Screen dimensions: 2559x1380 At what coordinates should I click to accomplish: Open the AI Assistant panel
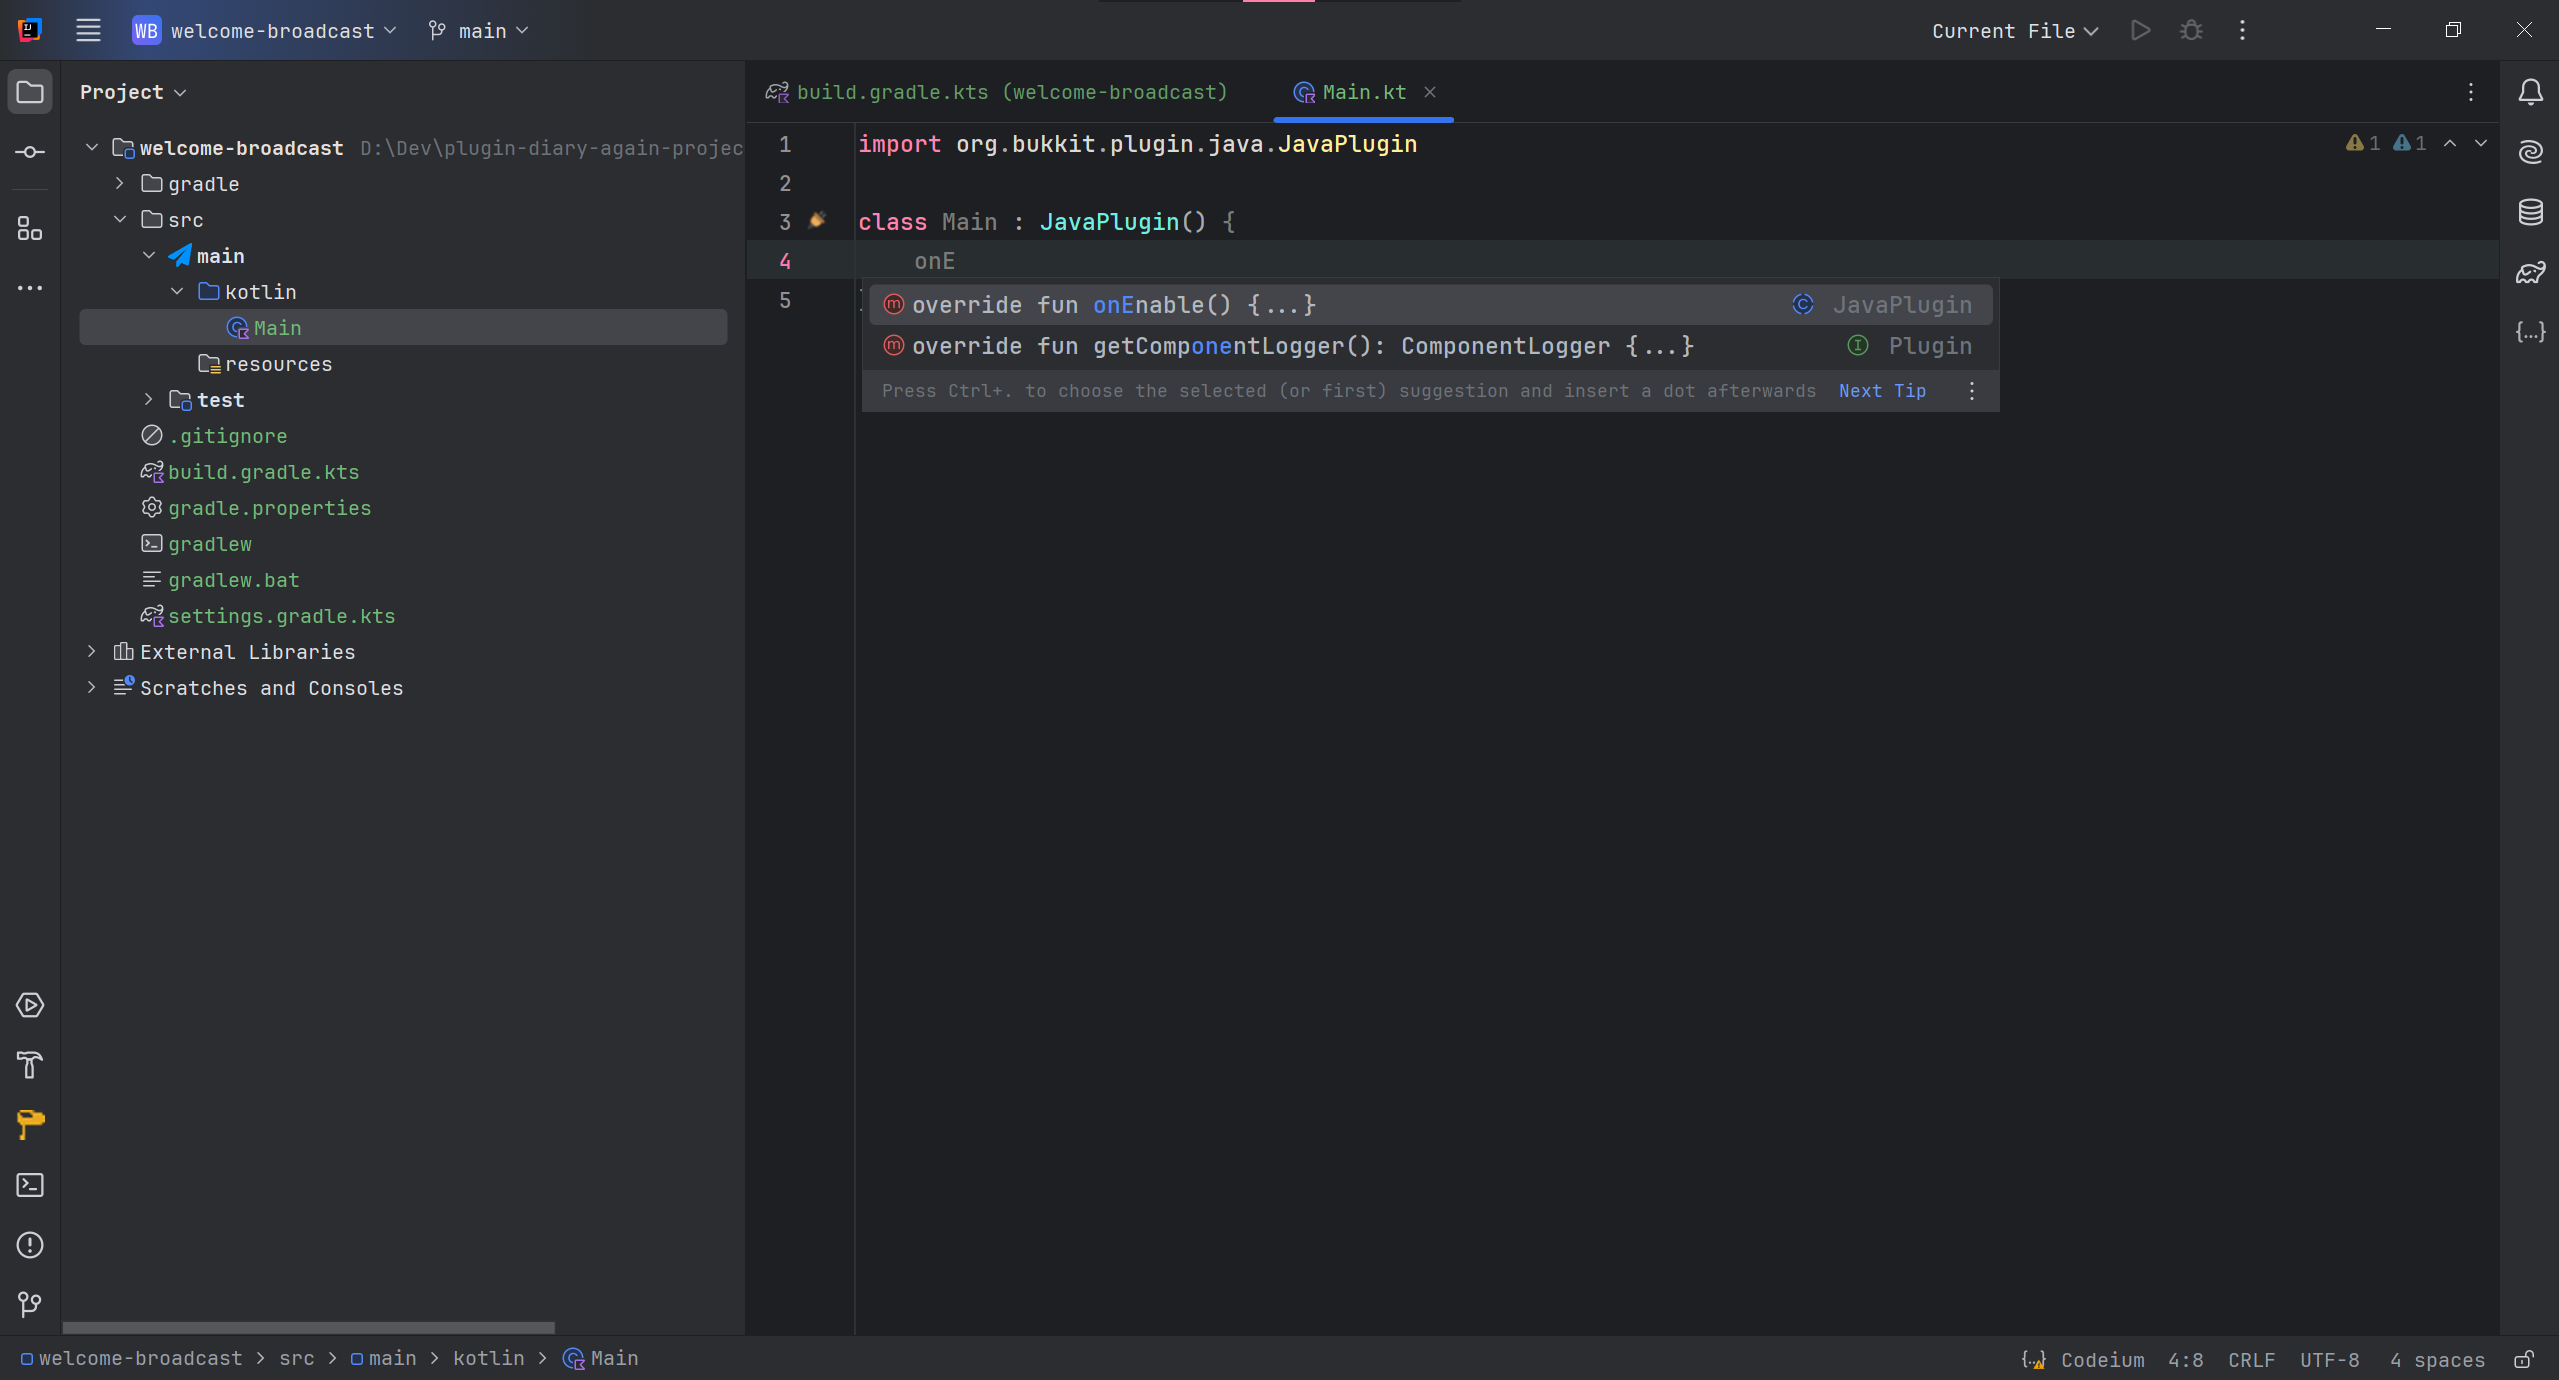click(2531, 152)
